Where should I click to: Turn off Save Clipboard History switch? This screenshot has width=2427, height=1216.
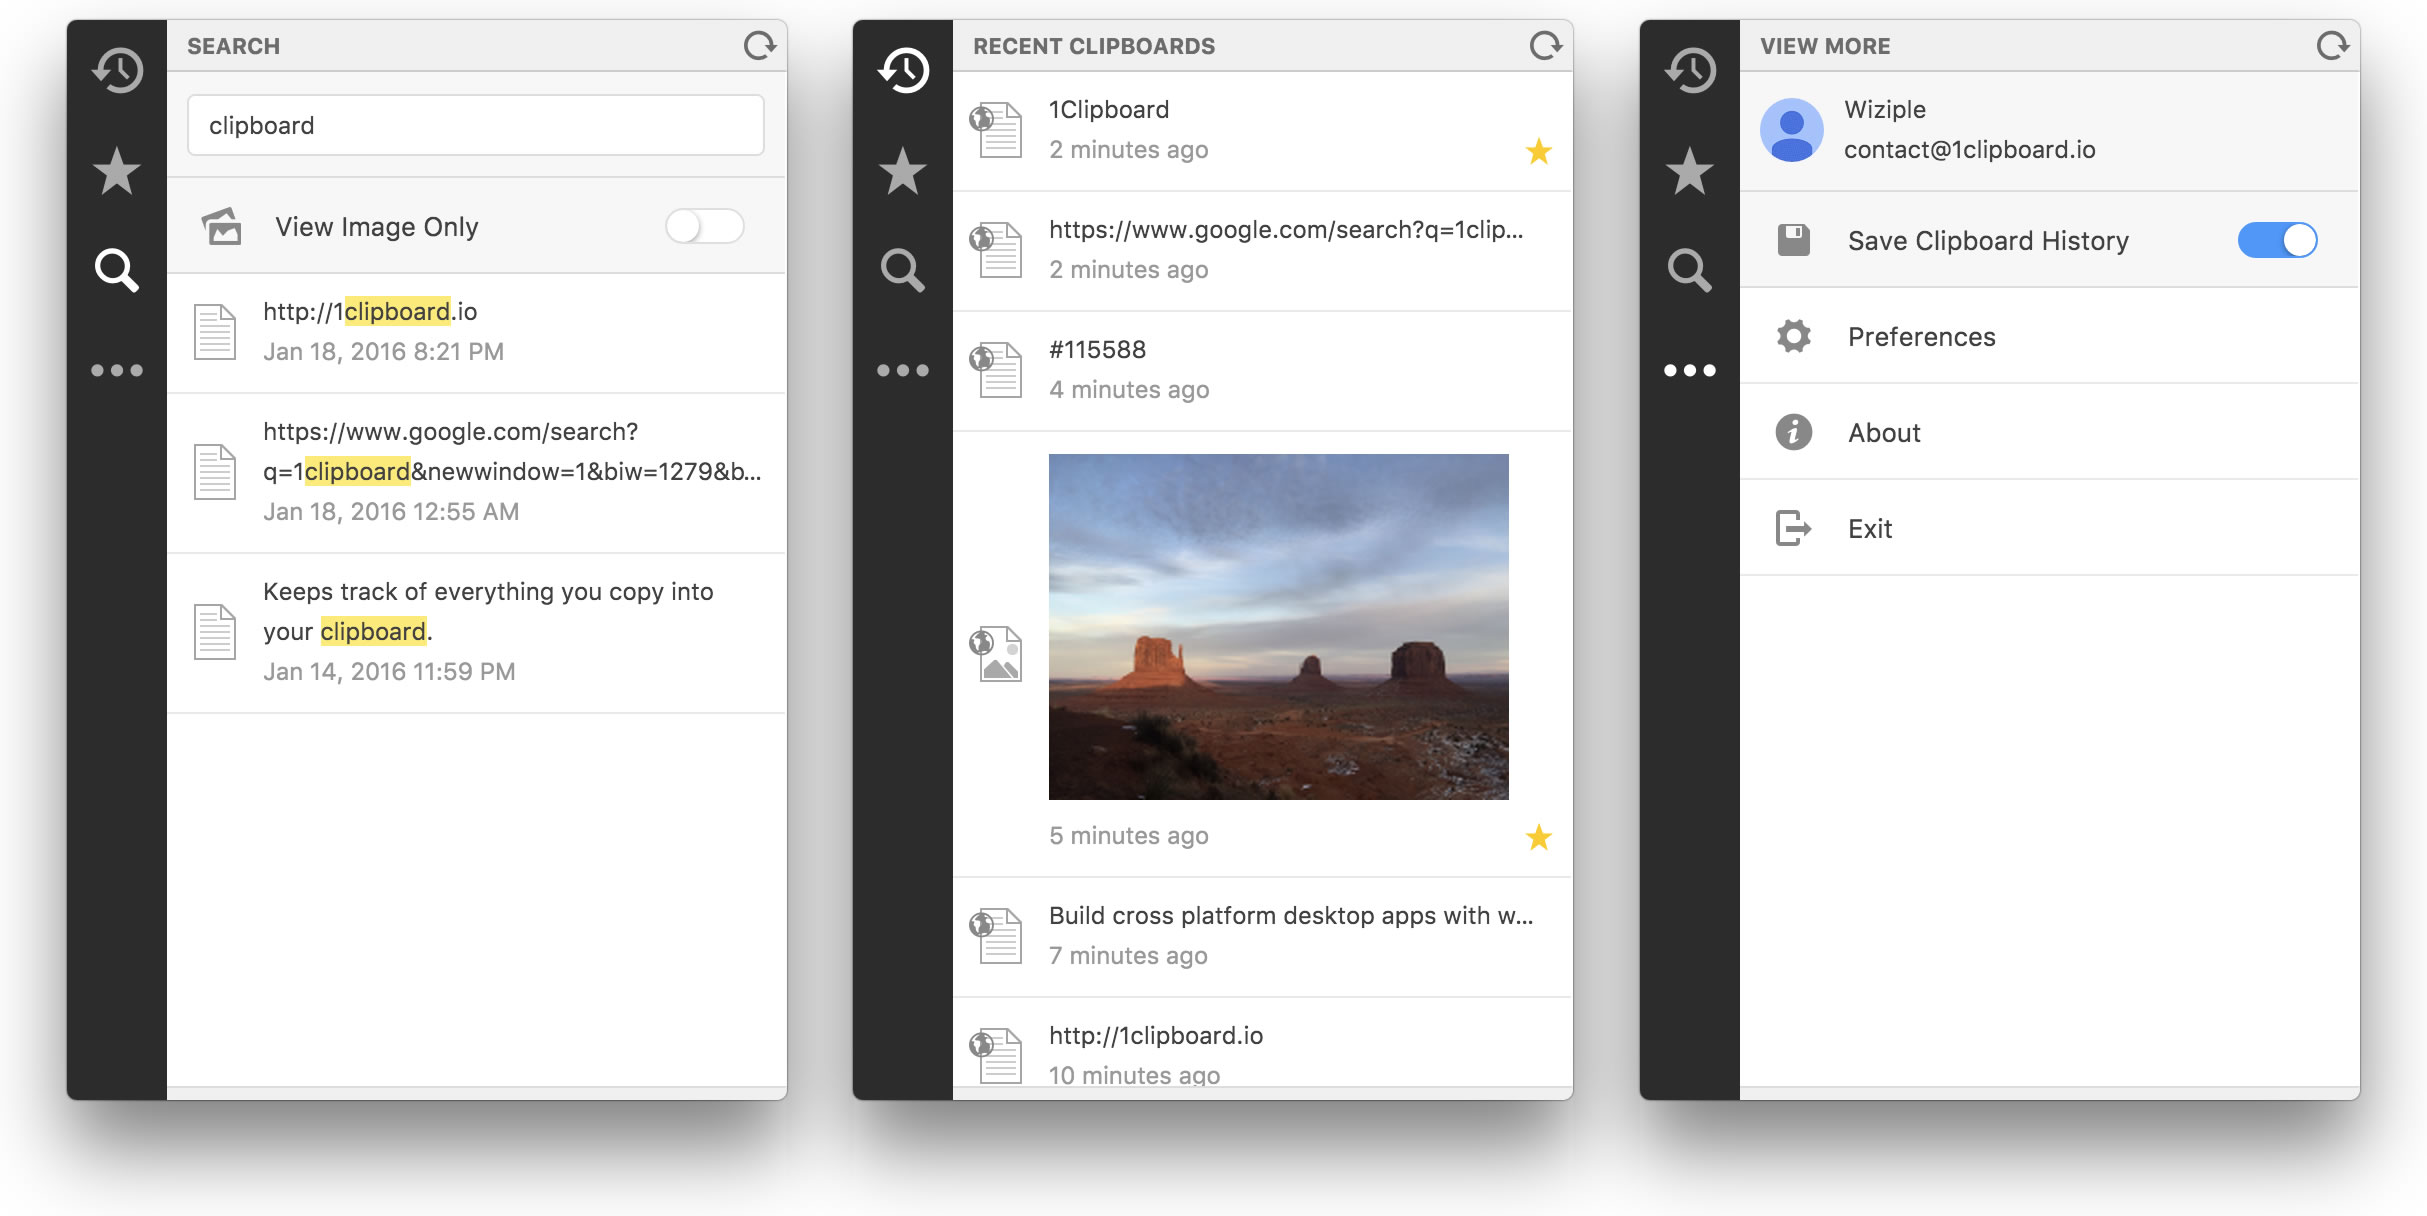click(2277, 240)
